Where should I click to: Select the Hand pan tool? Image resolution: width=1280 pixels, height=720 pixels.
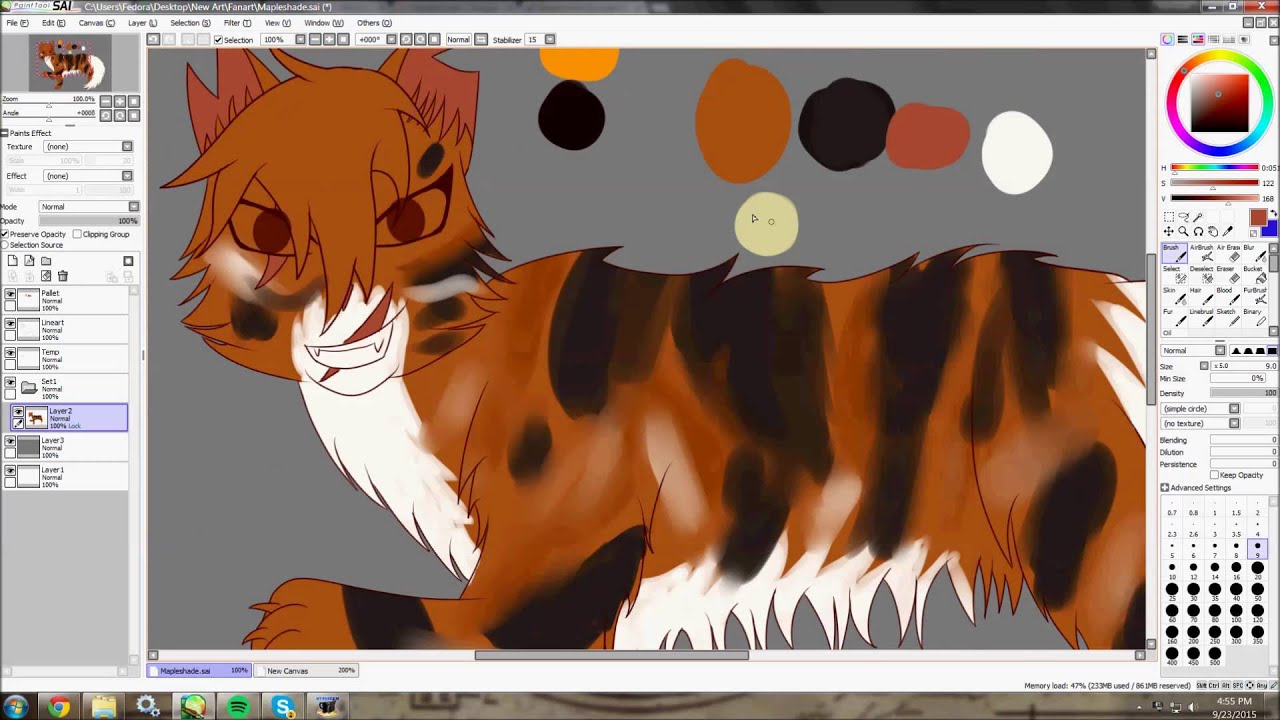pos(1213,231)
